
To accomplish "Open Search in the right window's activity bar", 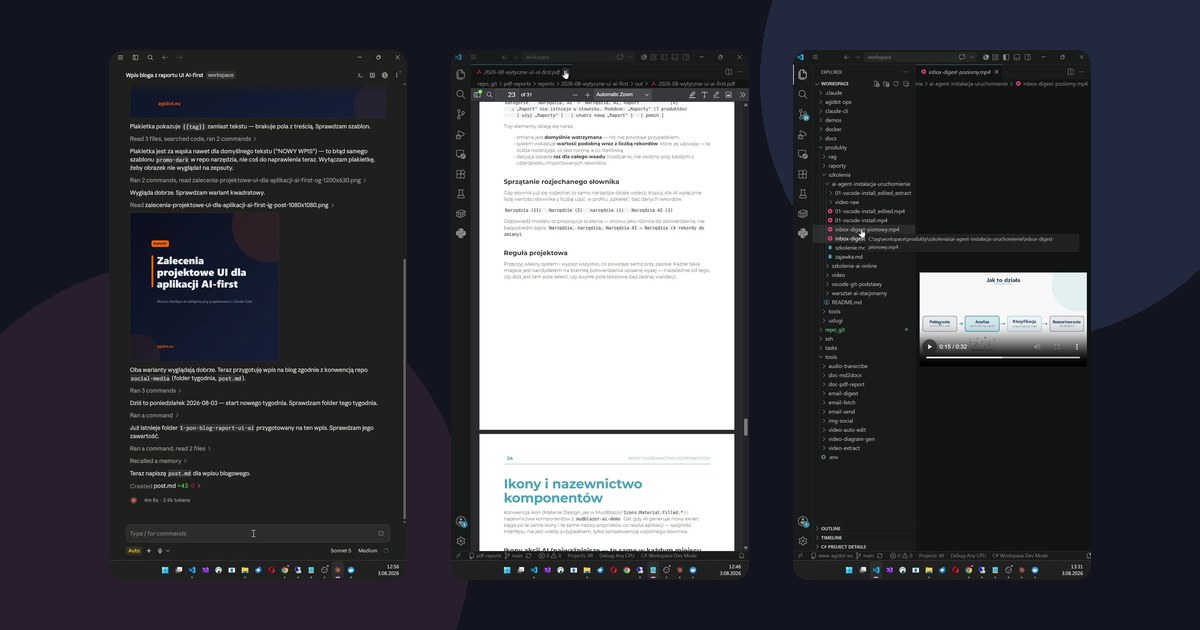I will [x=803, y=94].
